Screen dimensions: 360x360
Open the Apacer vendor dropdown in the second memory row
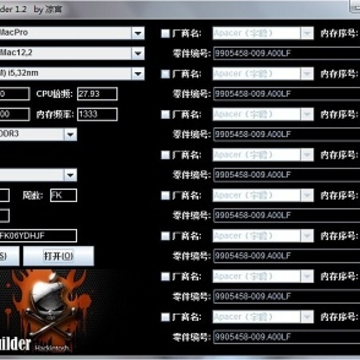(263, 74)
